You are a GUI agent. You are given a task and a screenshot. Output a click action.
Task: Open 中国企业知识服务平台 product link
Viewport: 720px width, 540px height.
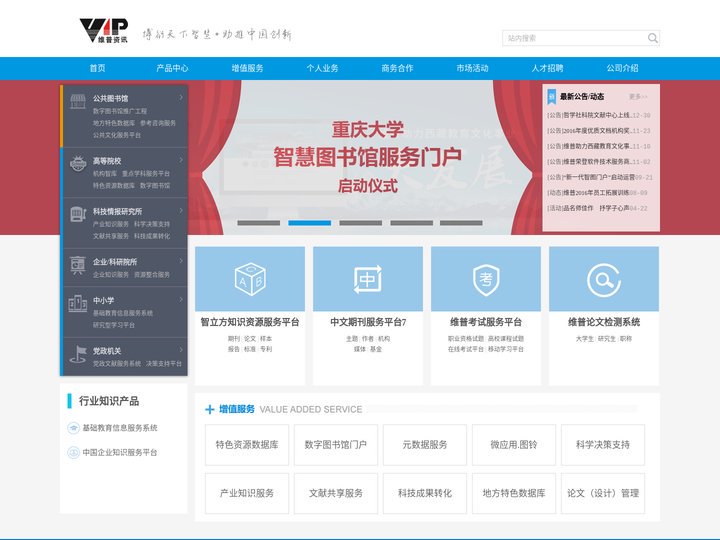click(120, 452)
